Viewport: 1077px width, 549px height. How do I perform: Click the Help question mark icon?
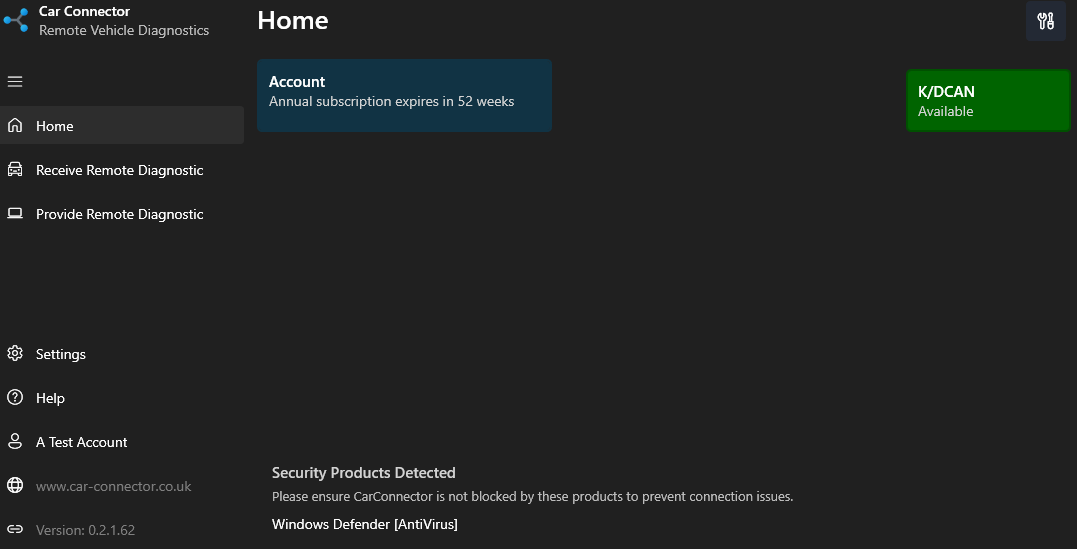pos(15,398)
